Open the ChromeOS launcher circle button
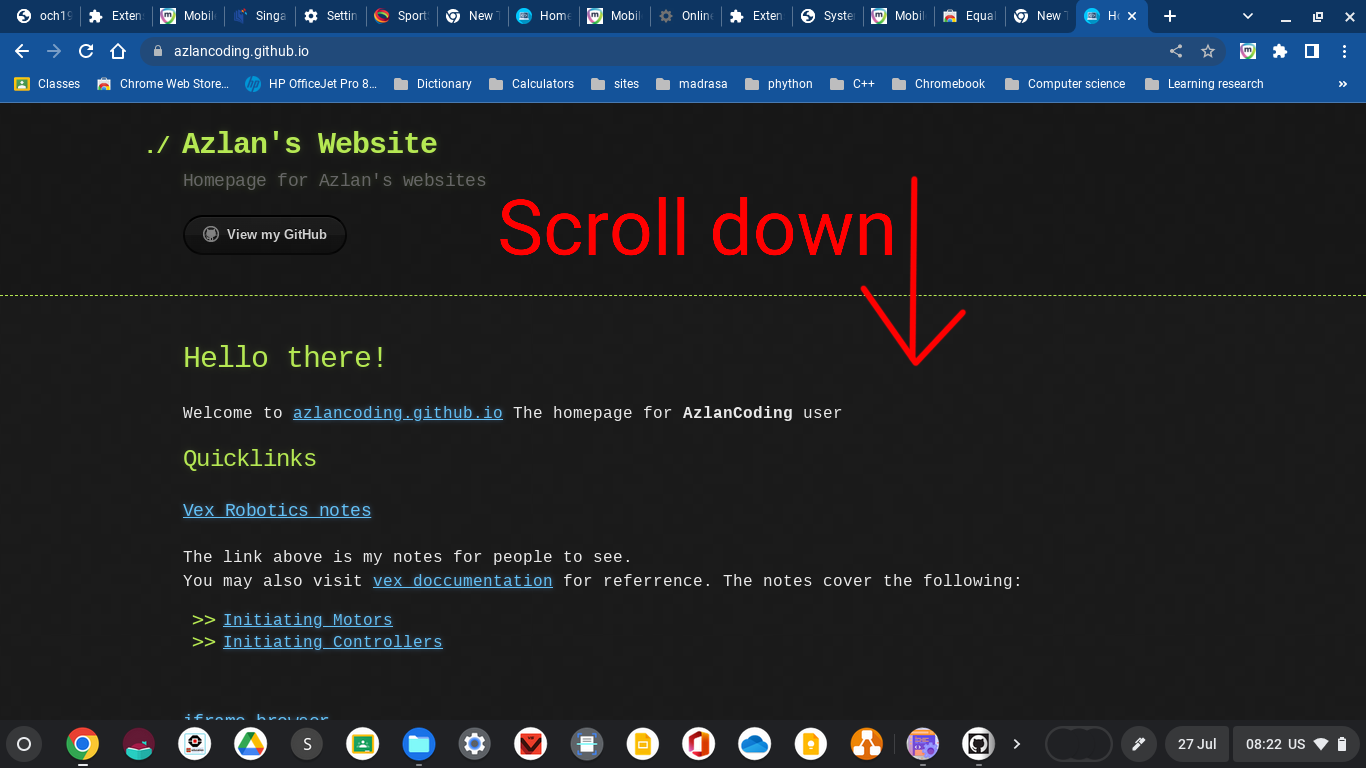Image resolution: width=1366 pixels, height=768 pixels. (24, 744)
